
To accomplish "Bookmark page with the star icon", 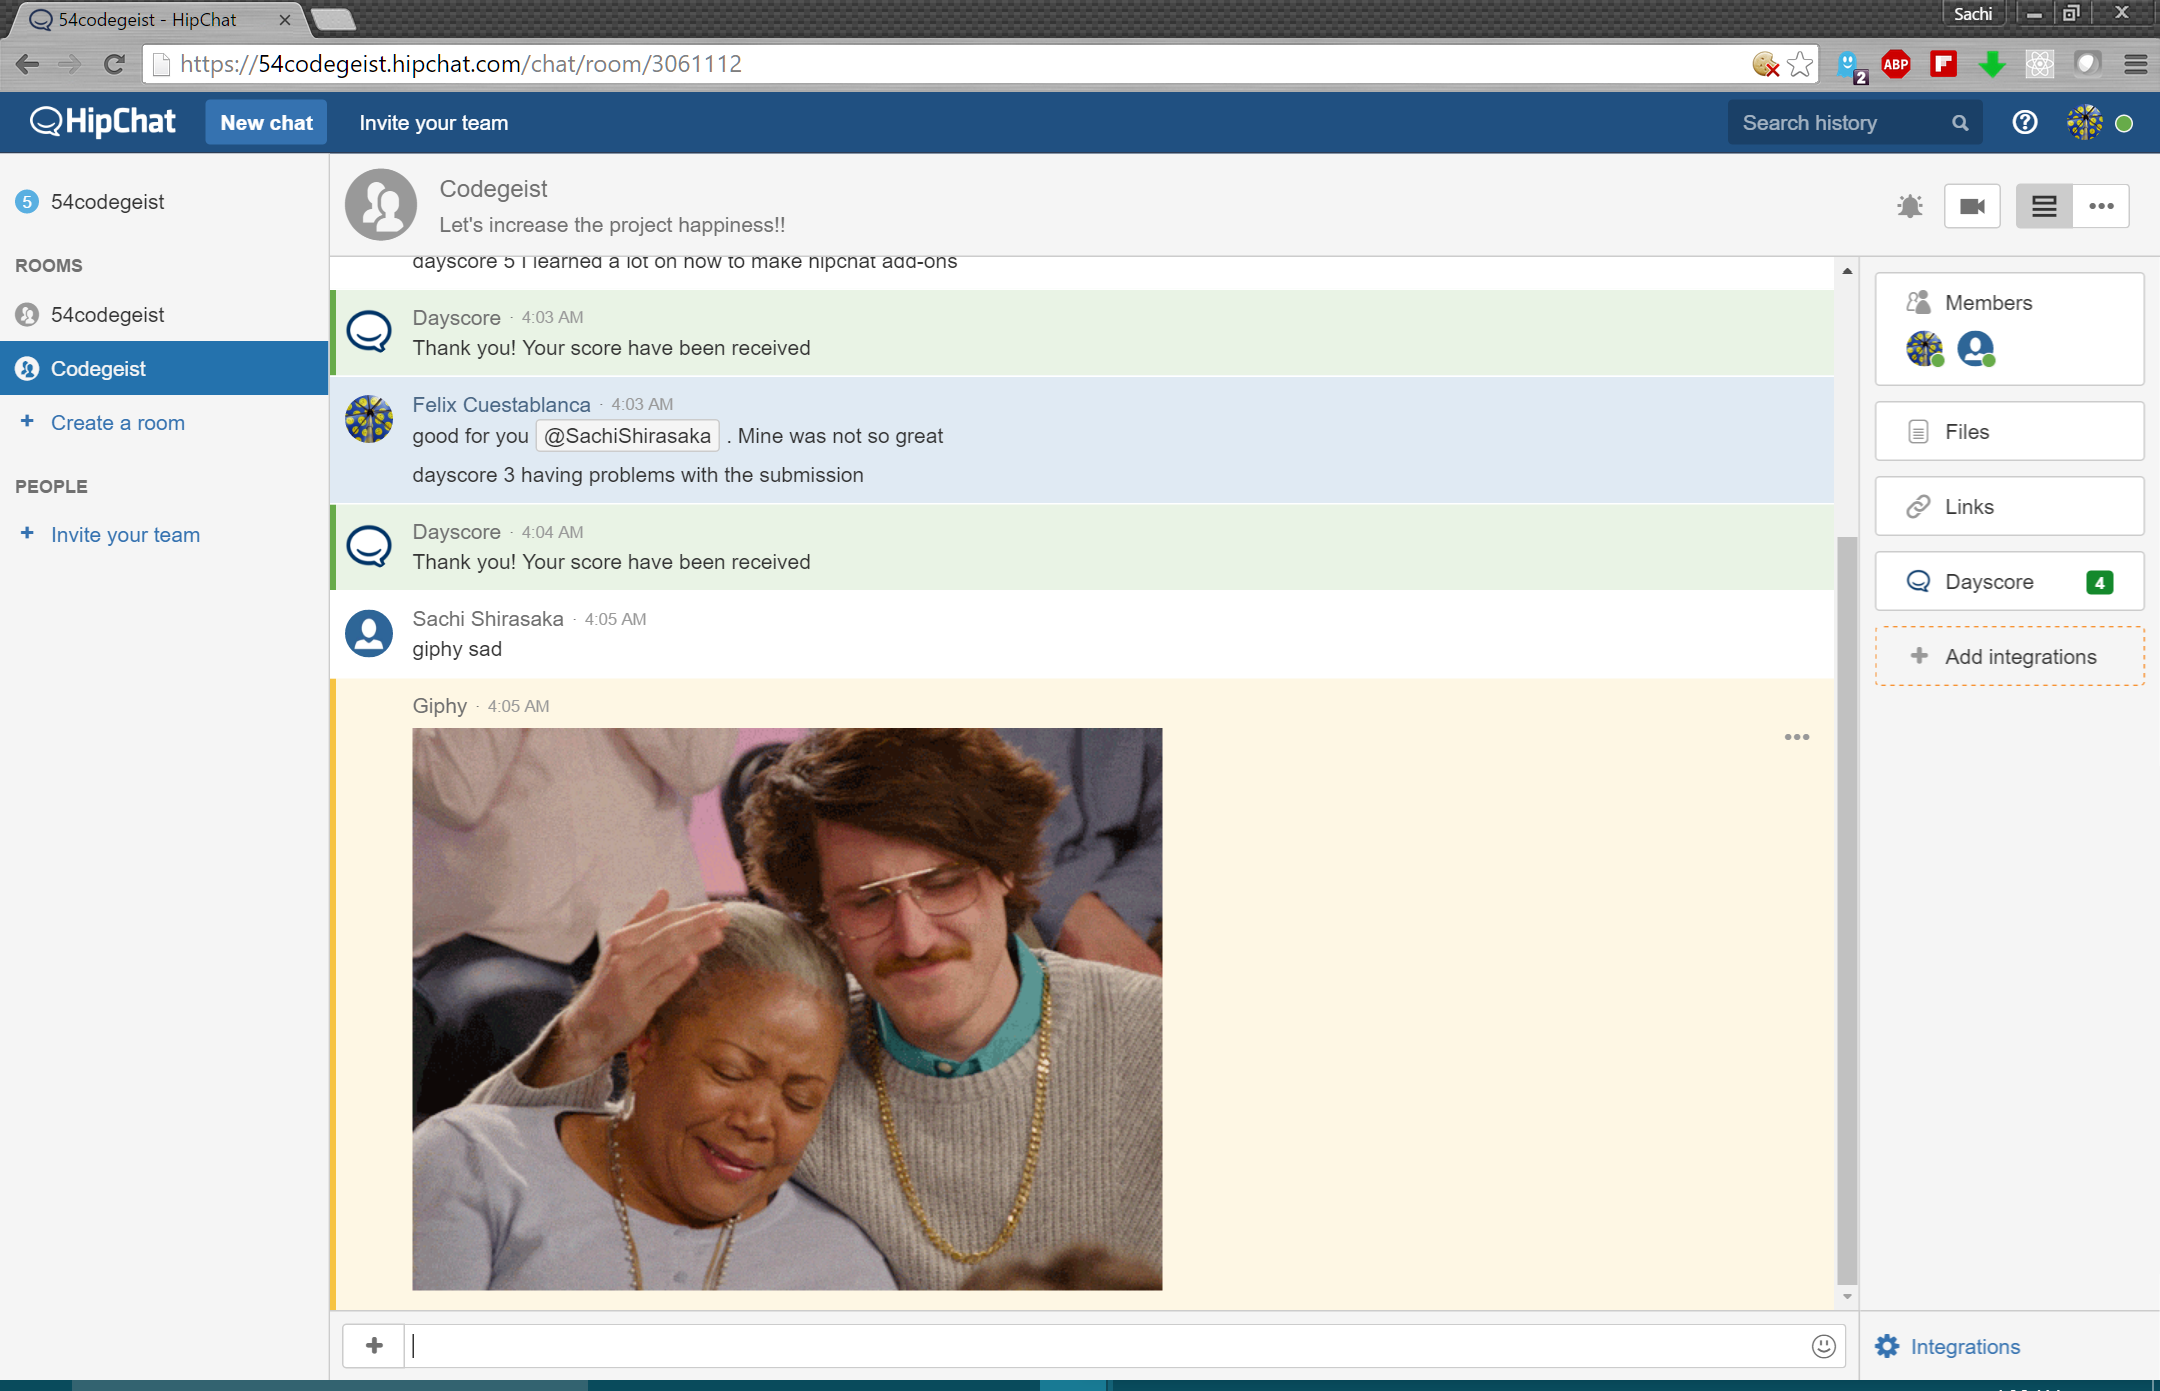I will (x=1800, y=65).
